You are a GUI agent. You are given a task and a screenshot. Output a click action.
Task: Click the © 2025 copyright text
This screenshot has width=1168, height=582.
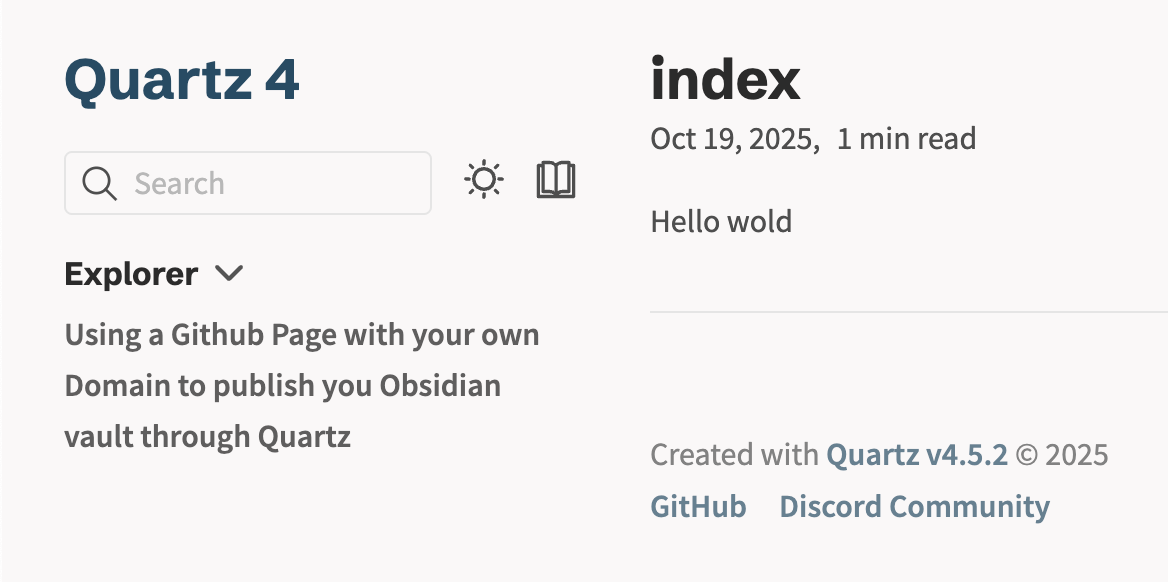1062,455
